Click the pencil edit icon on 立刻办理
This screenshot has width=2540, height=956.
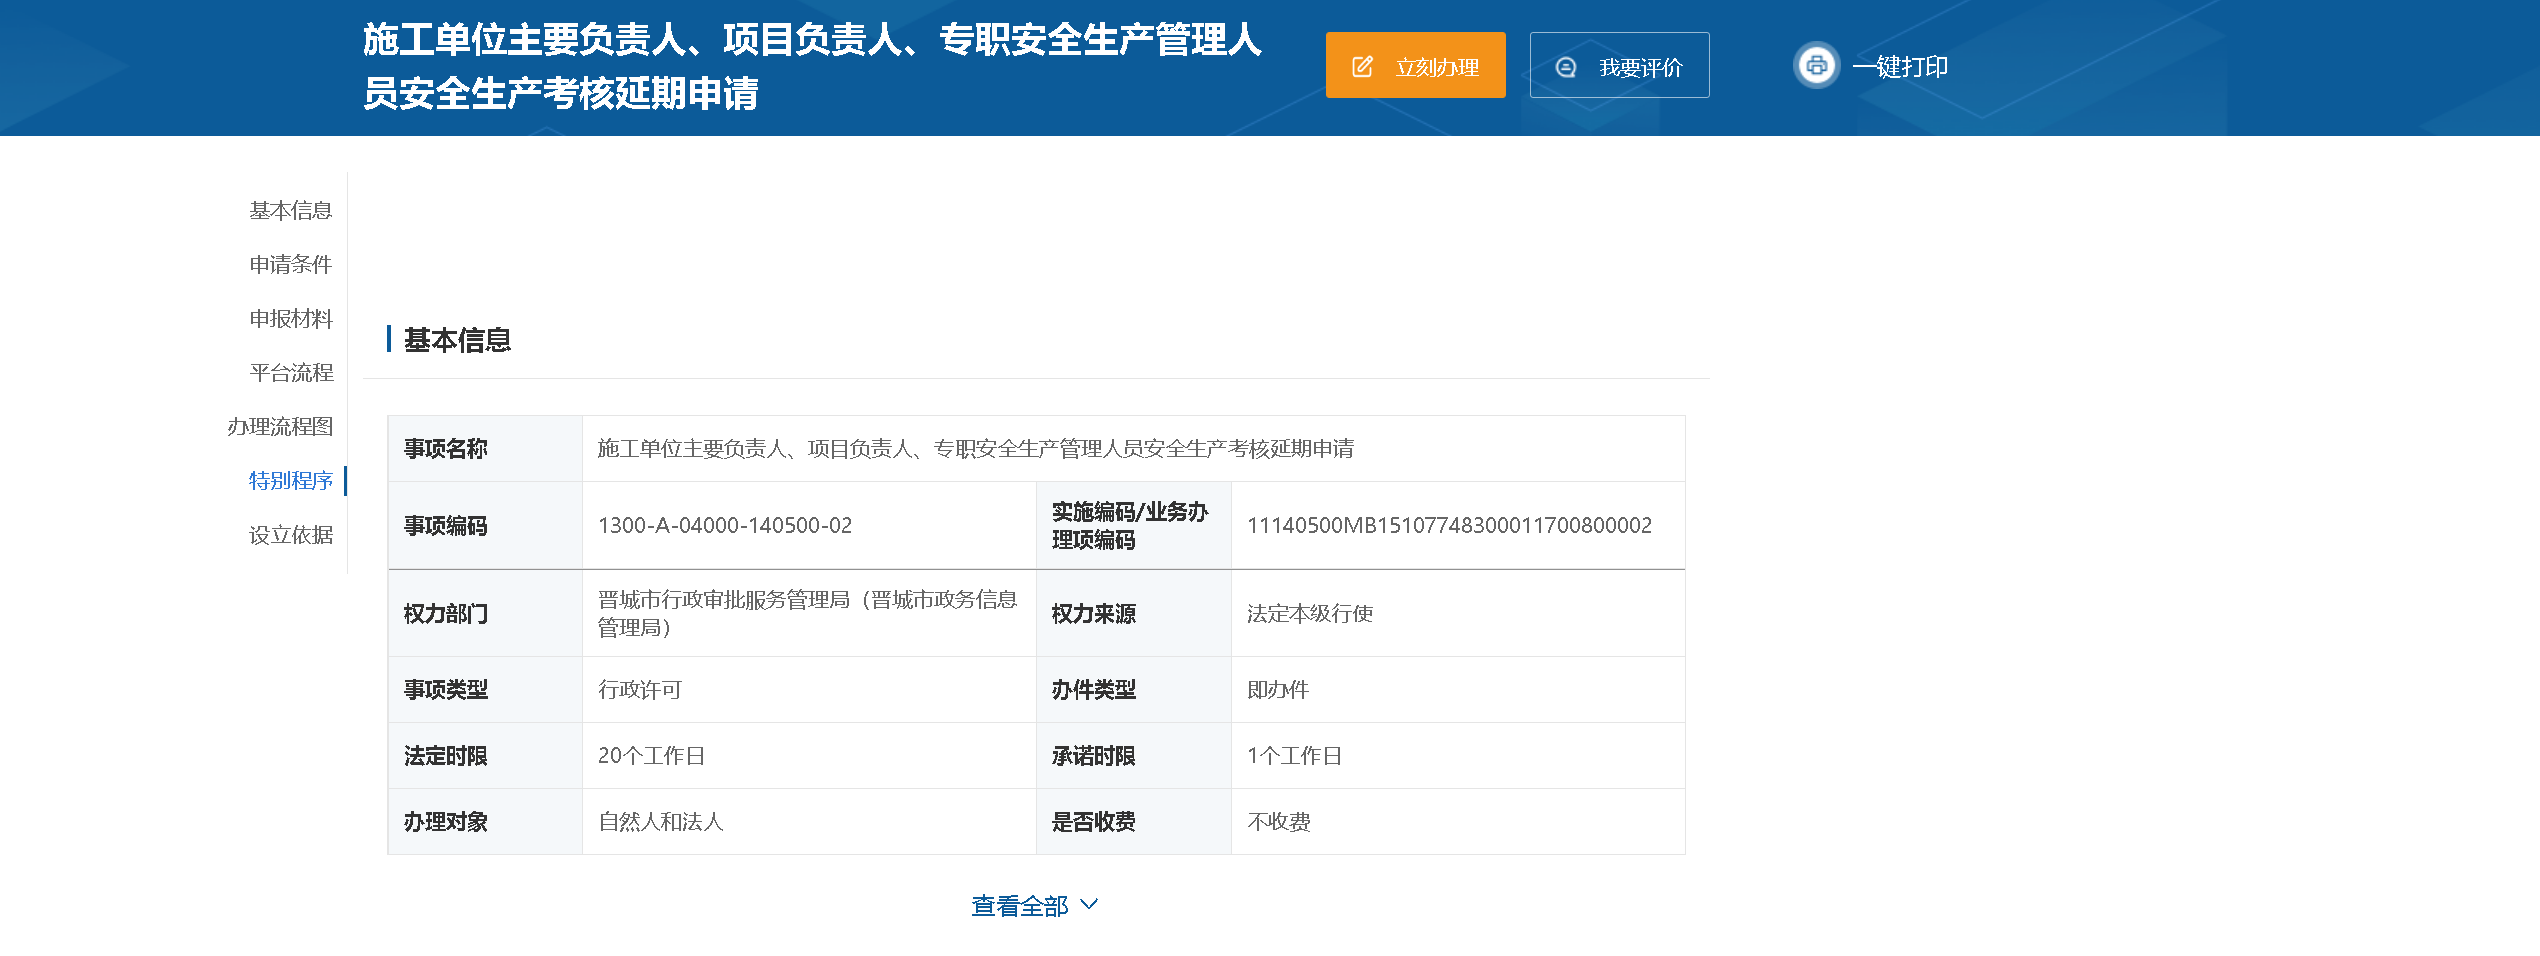1362,67
